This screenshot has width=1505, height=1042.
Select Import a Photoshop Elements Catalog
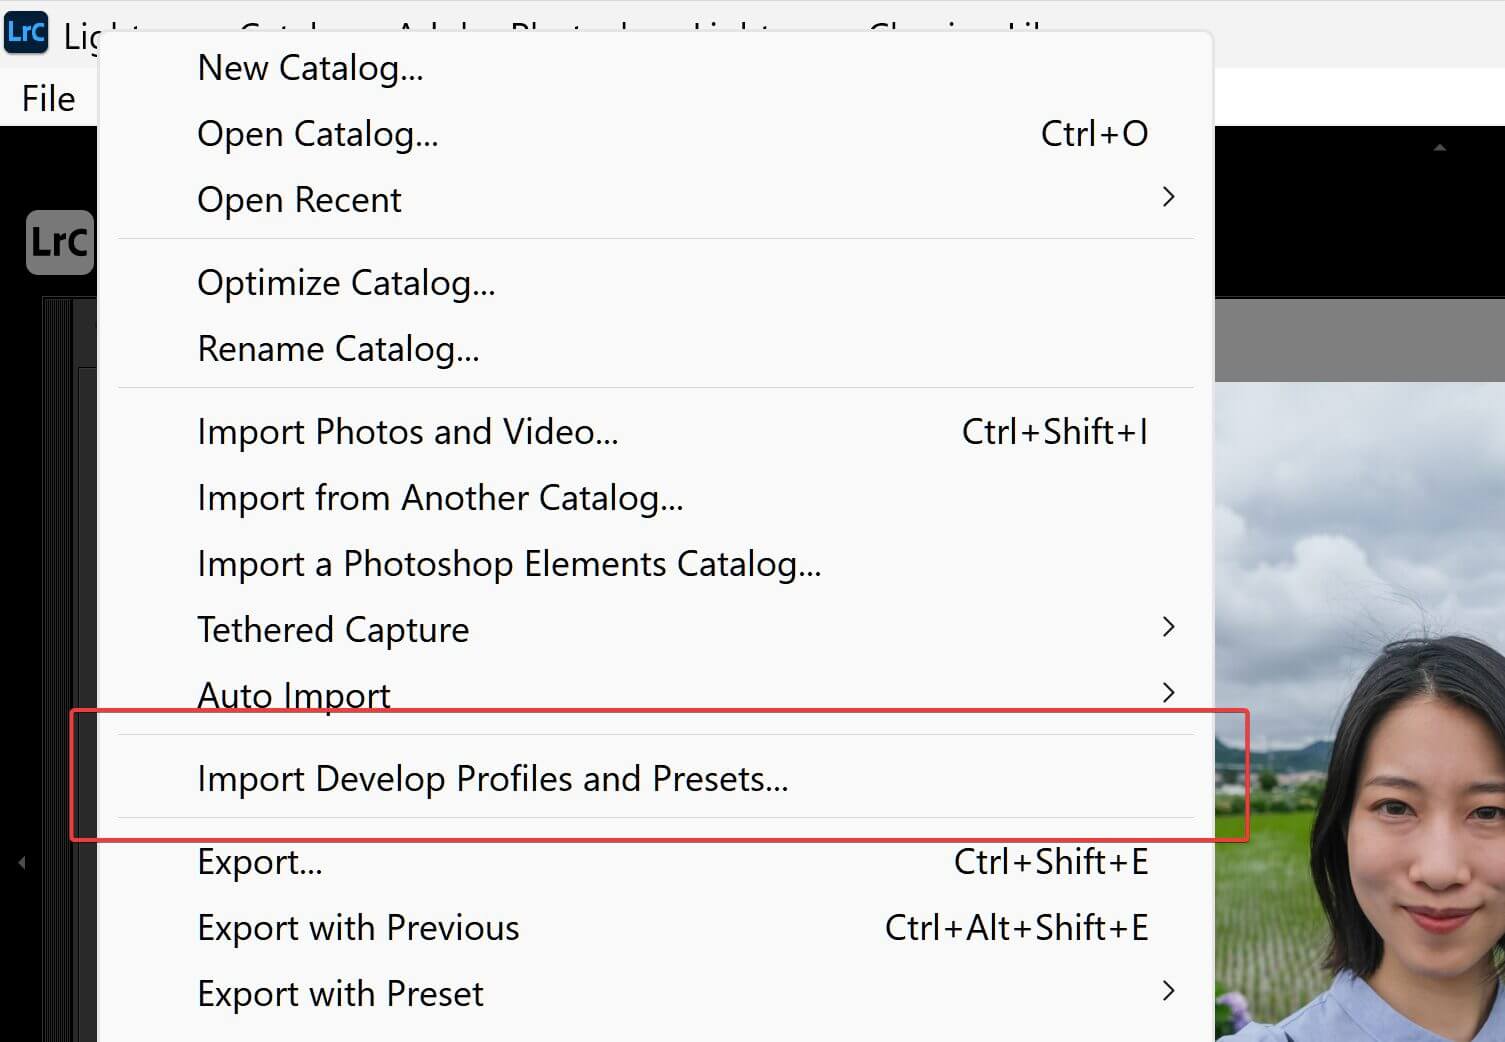coord(509,563)
